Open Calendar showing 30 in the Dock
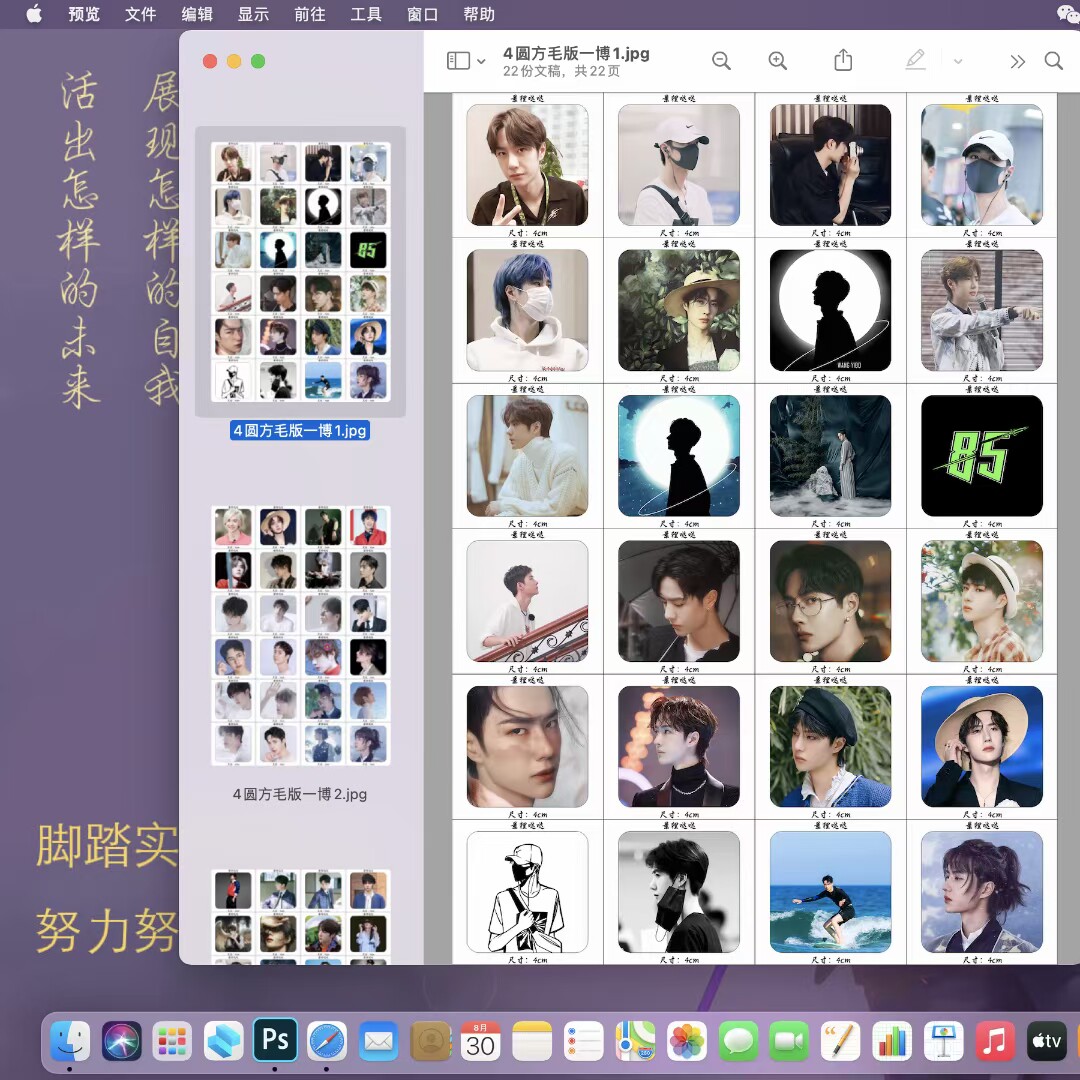Screen dimensions: 1080x1080 [x=480, y=1041]
